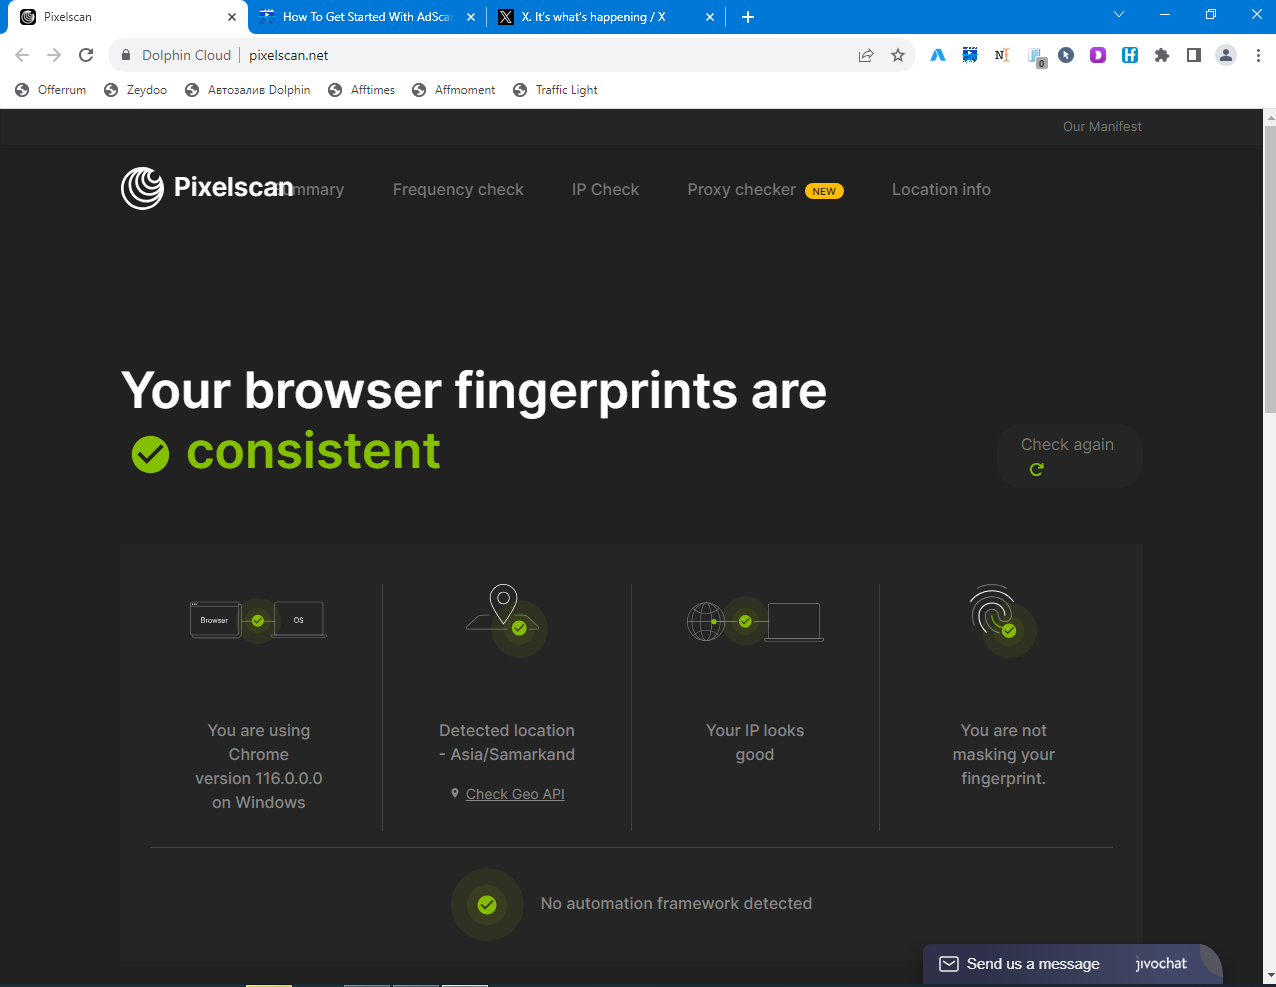Viewport: 1276px width, 987px height.
Task: Bookmark this page with the star icon
Action: [898, 56]
